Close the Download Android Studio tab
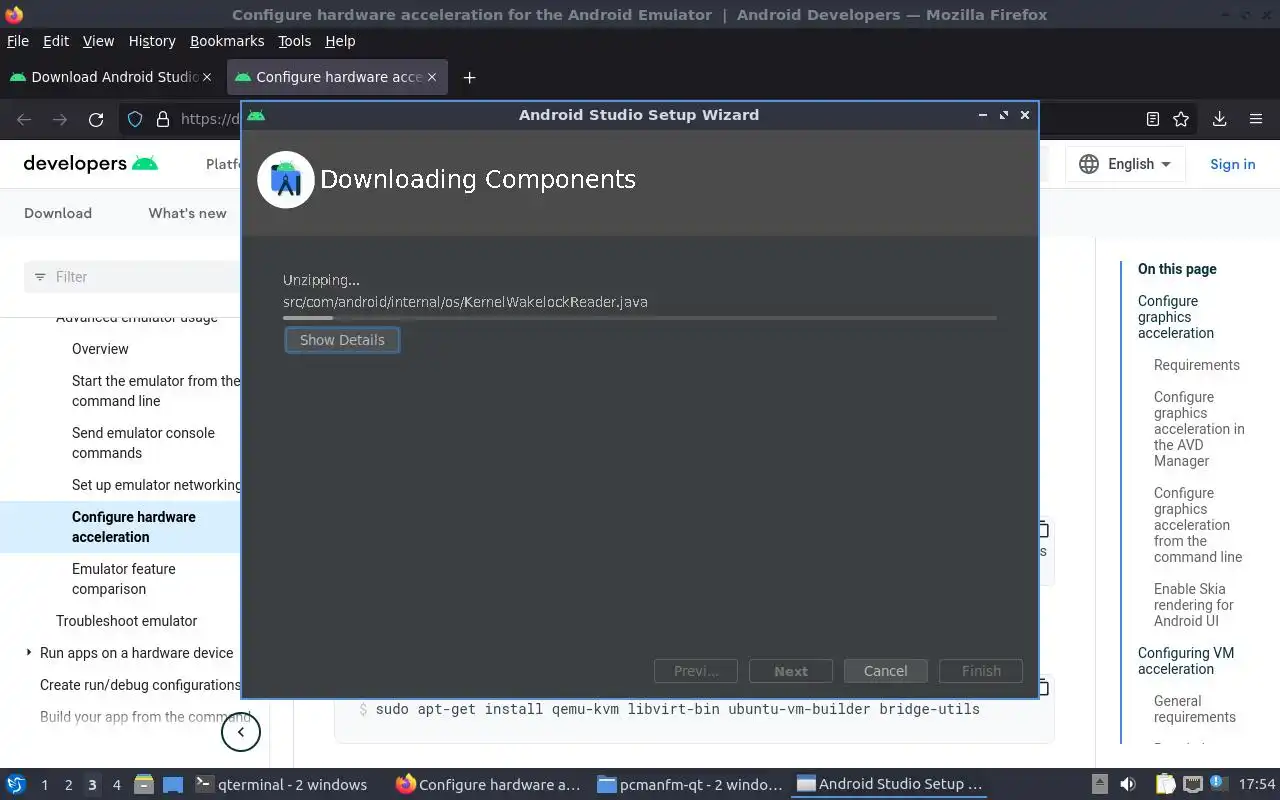Viewport: 1280px width, 800px height. (x=207, y=77)
